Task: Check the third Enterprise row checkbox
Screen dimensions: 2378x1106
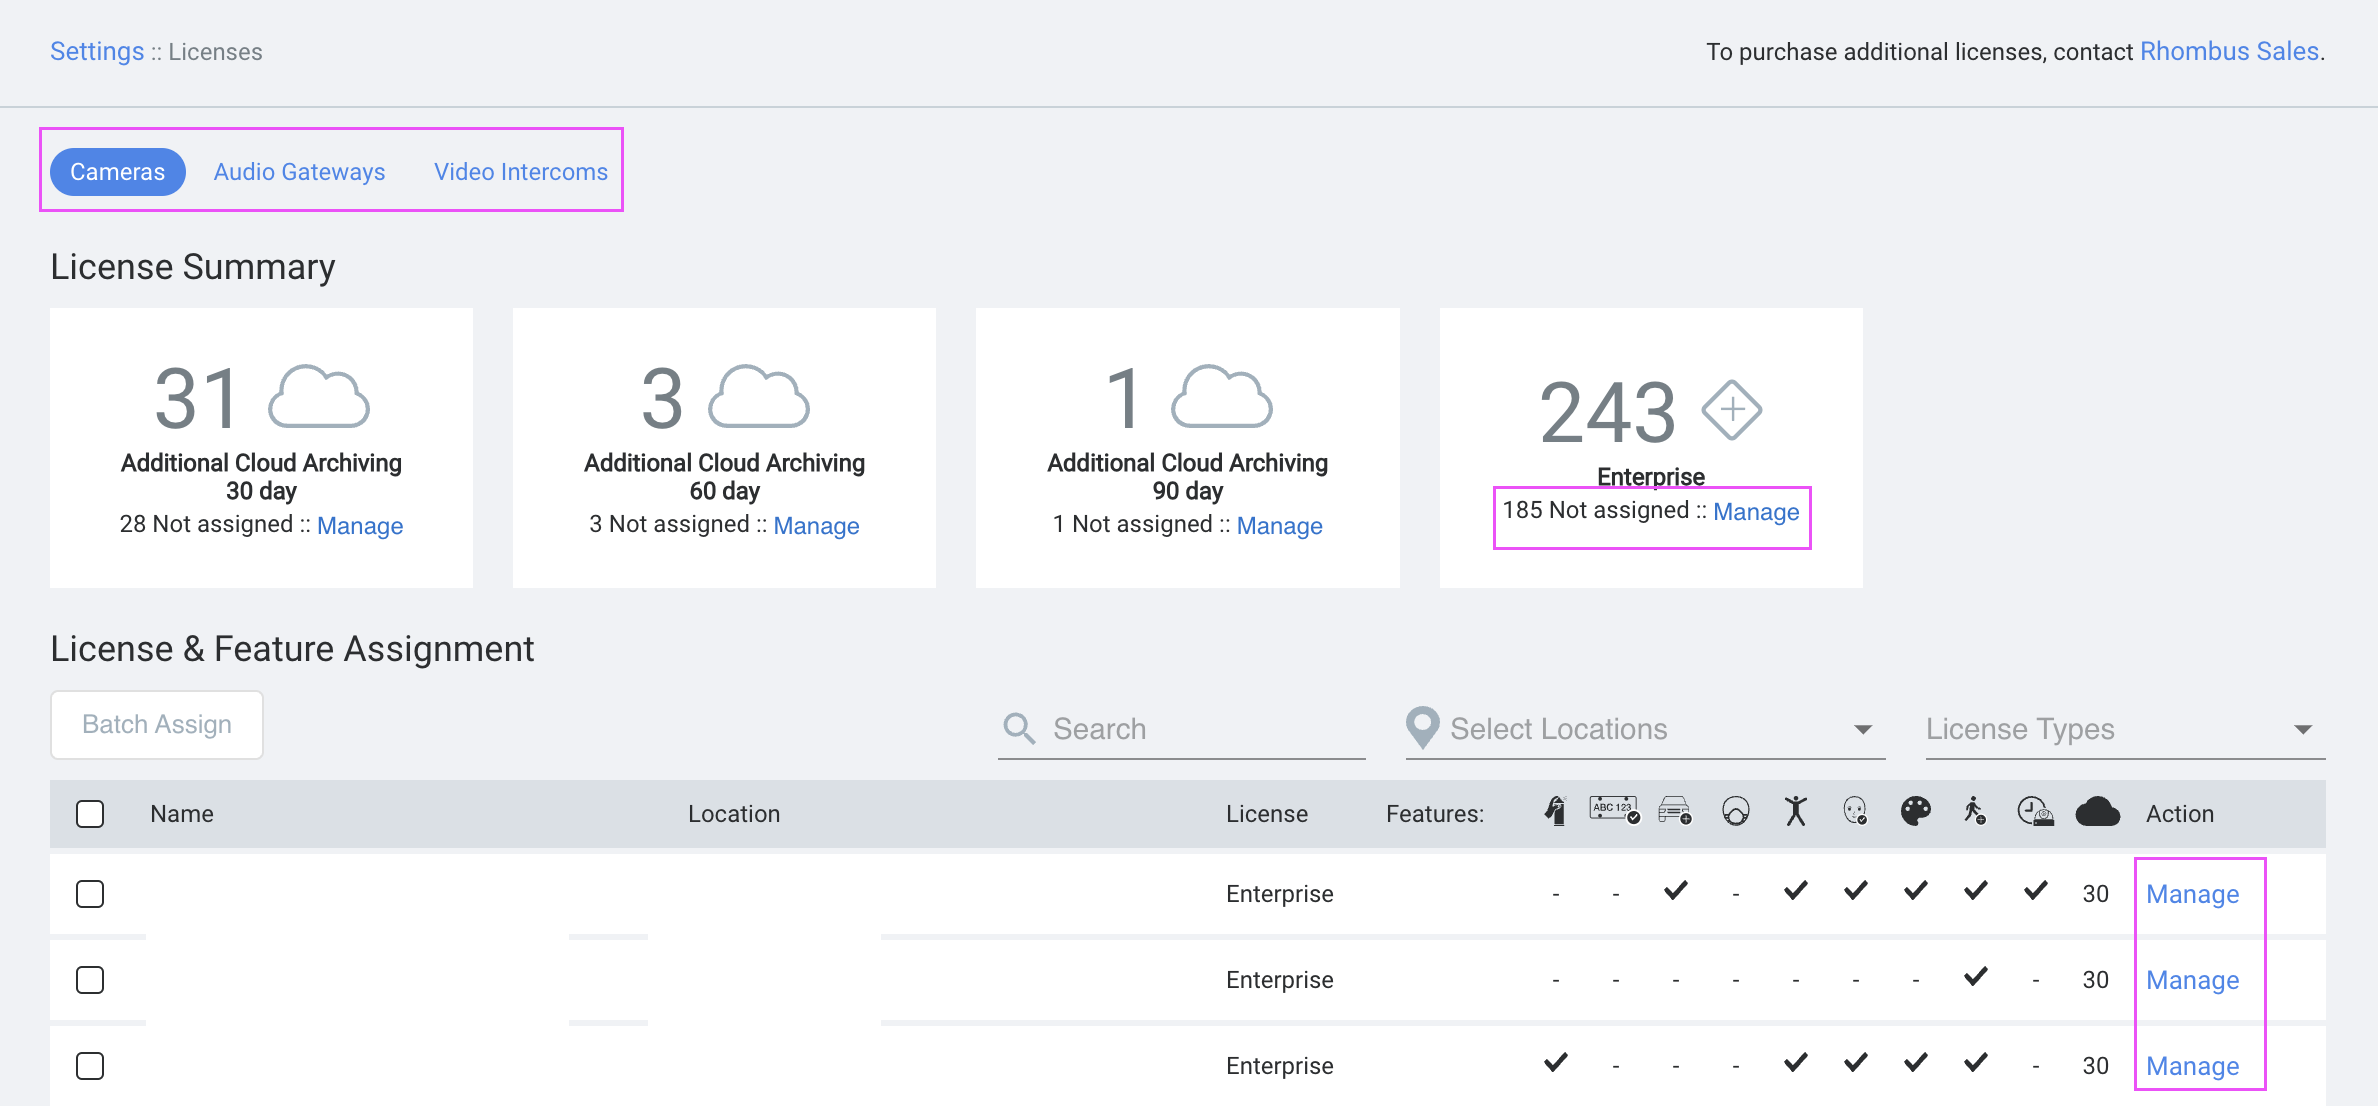Action: pos(90,1066)
